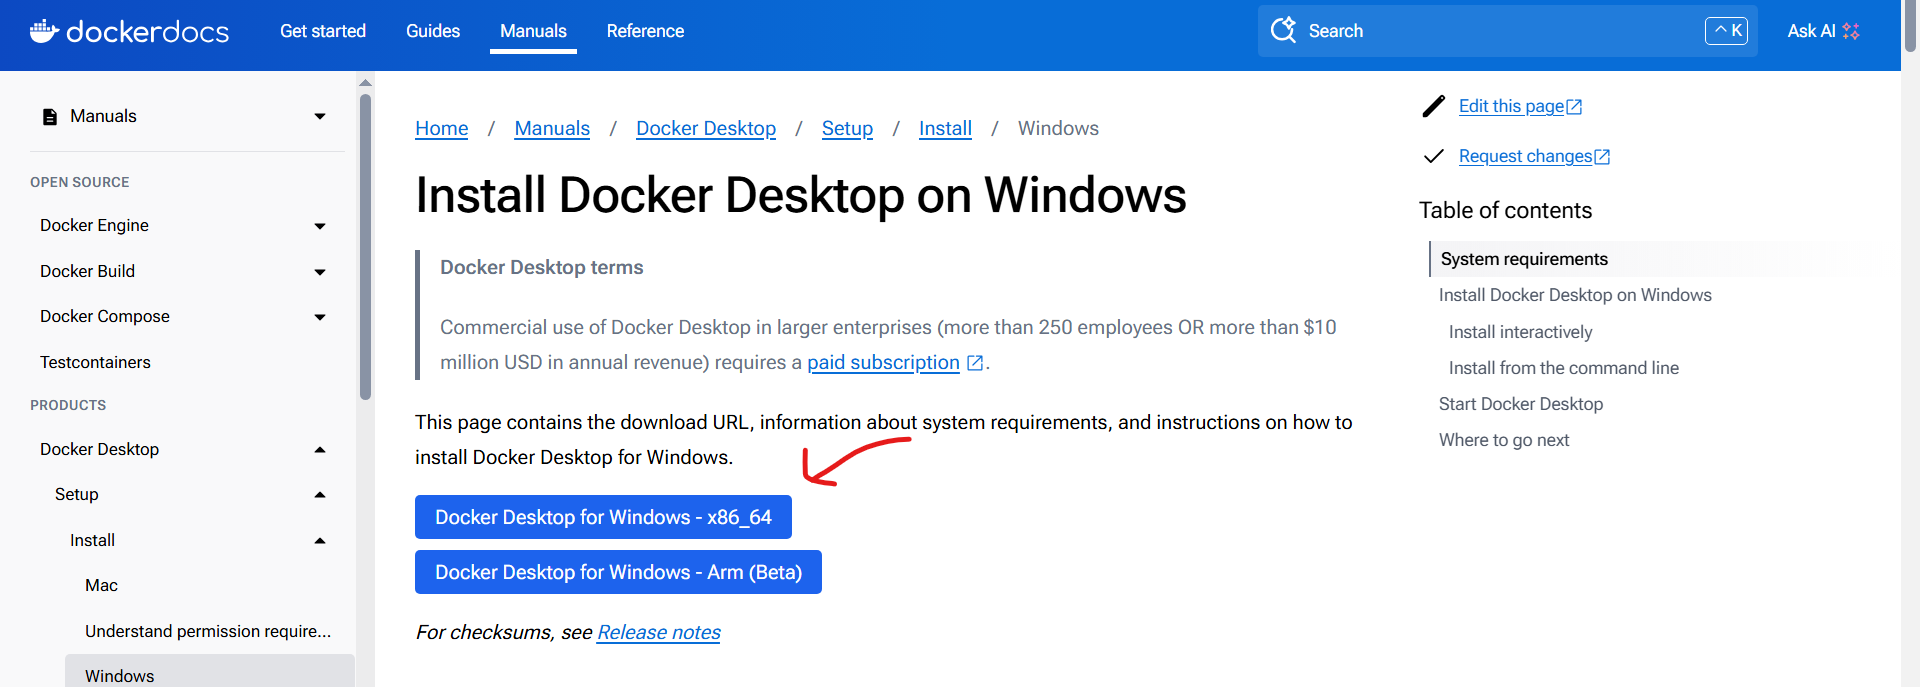
Task: Click the Search input field
Action: click(1507, 31)
